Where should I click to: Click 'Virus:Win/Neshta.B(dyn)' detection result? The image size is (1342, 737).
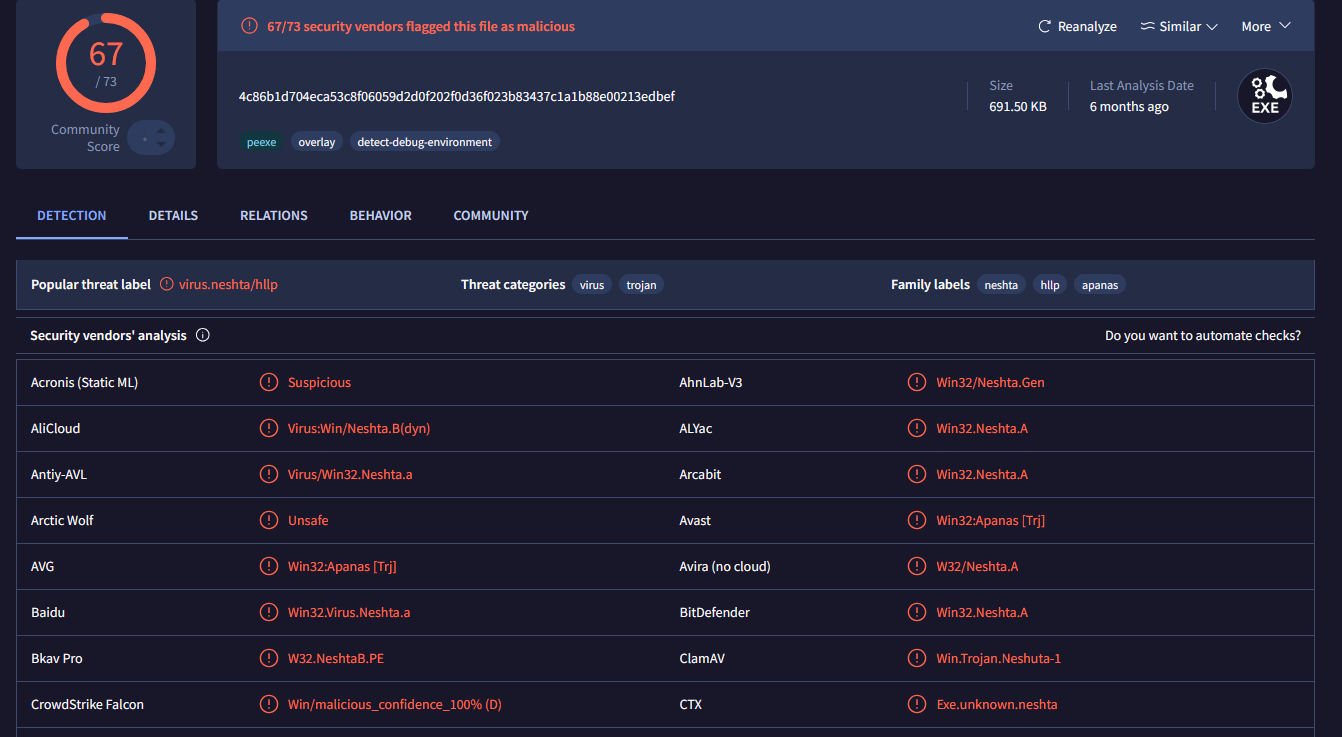(x=359, y=428)
